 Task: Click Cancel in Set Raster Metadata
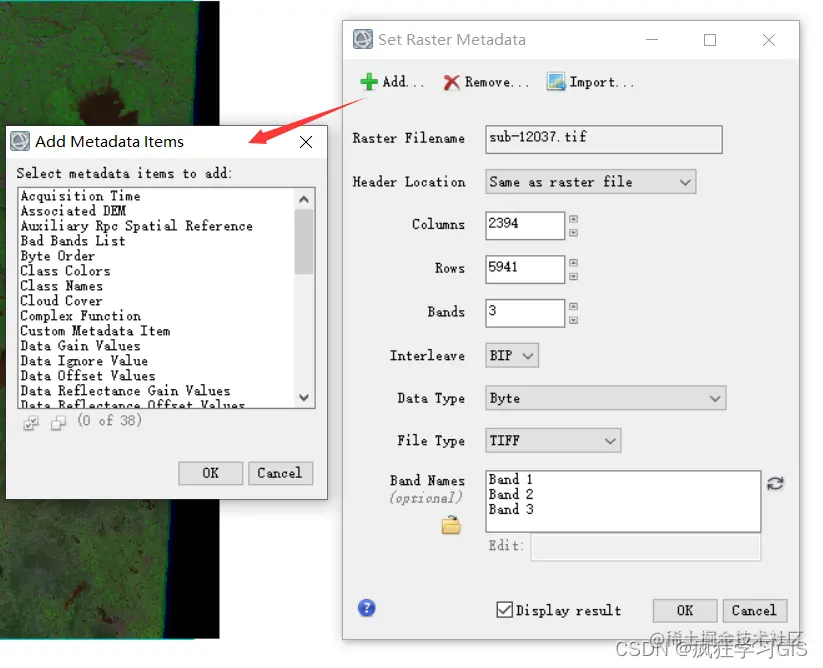(x=755, y=610)
